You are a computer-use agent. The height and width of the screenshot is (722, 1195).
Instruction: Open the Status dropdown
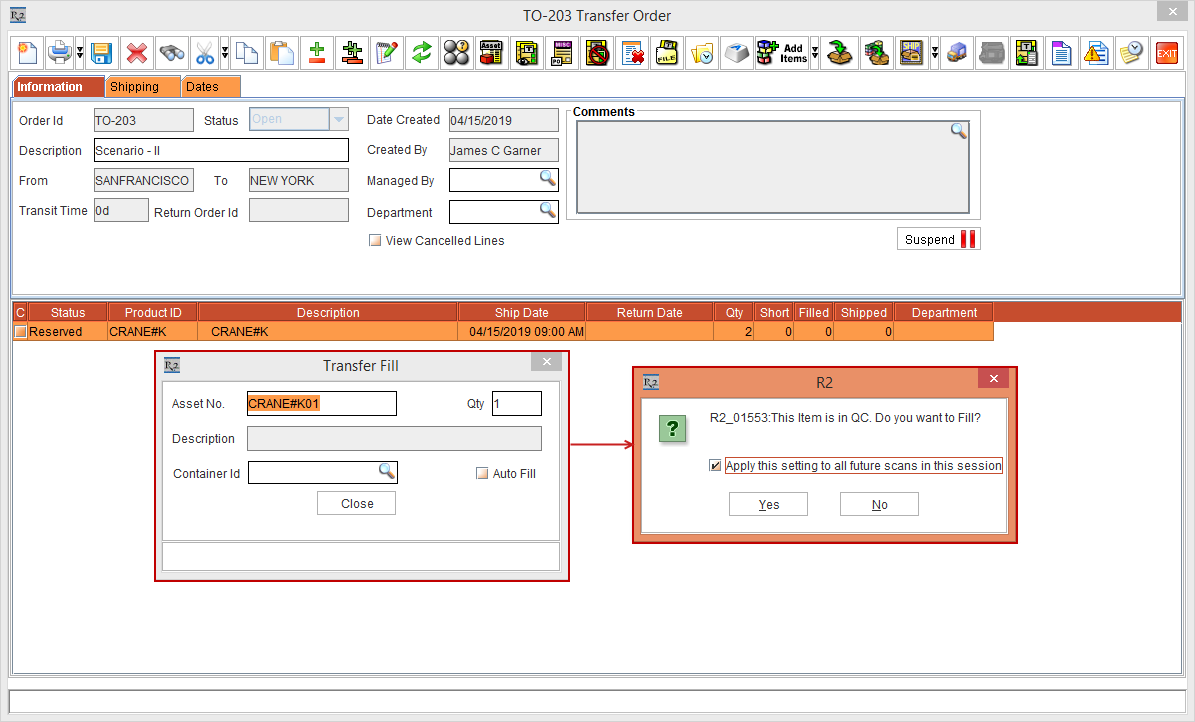(339, 120)
